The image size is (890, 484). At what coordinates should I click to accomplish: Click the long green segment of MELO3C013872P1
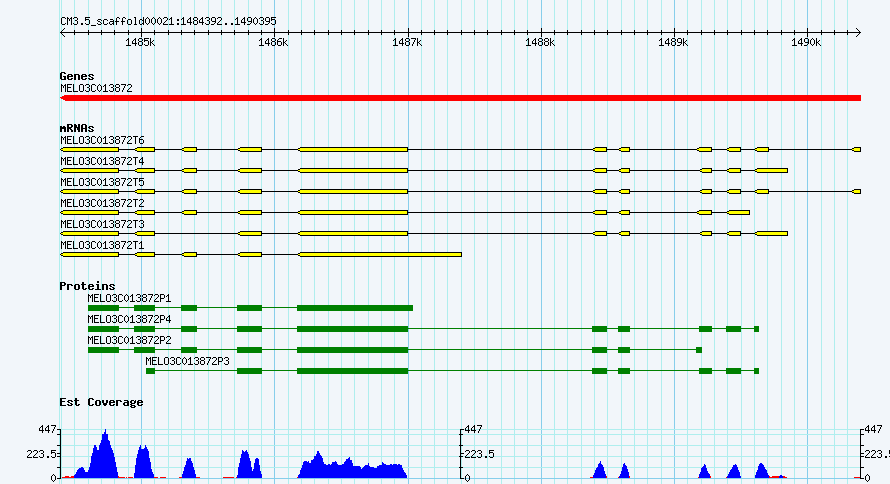[355, 308]
